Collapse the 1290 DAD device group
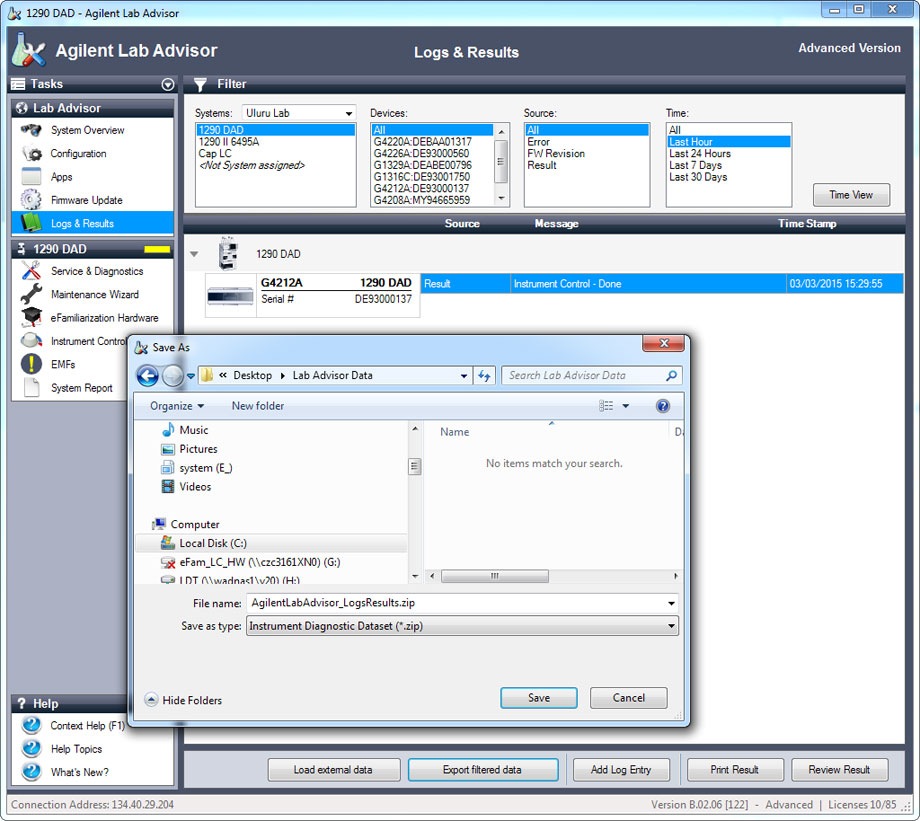 point(194,254)
